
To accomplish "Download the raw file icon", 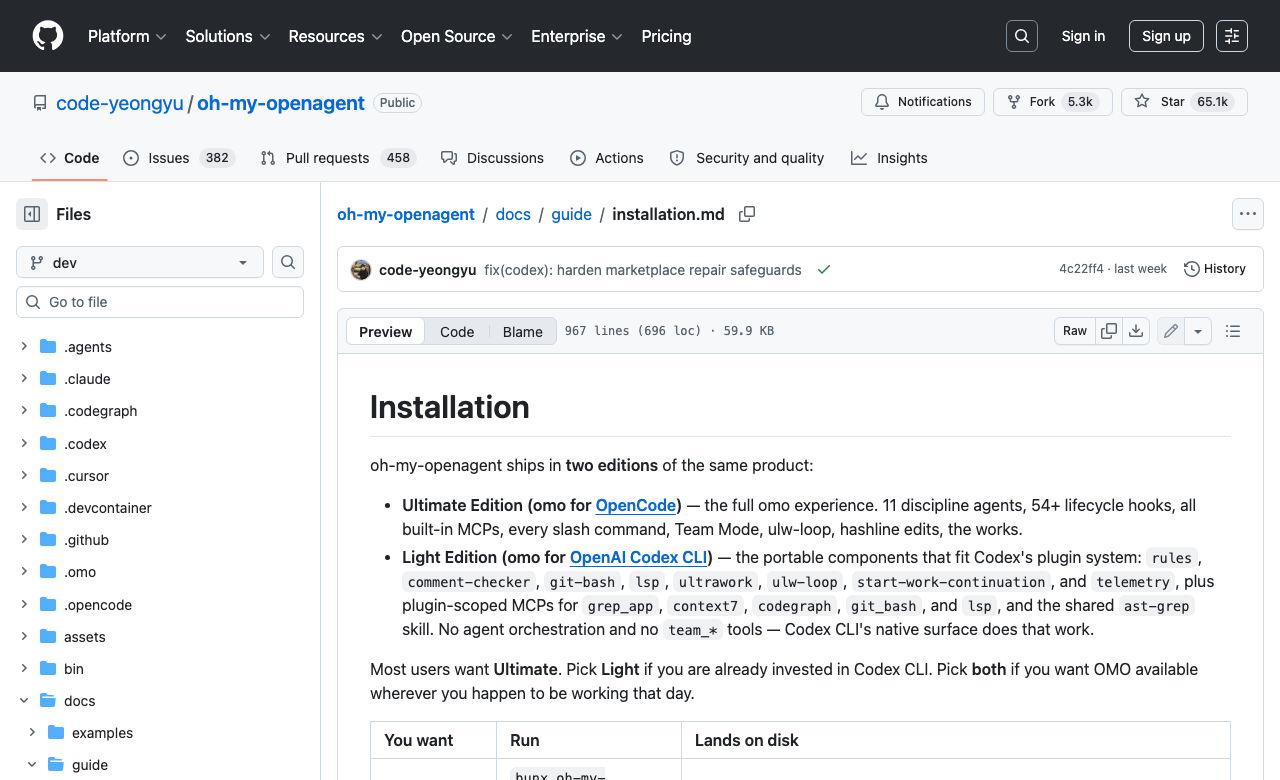I will (1136, 331).
